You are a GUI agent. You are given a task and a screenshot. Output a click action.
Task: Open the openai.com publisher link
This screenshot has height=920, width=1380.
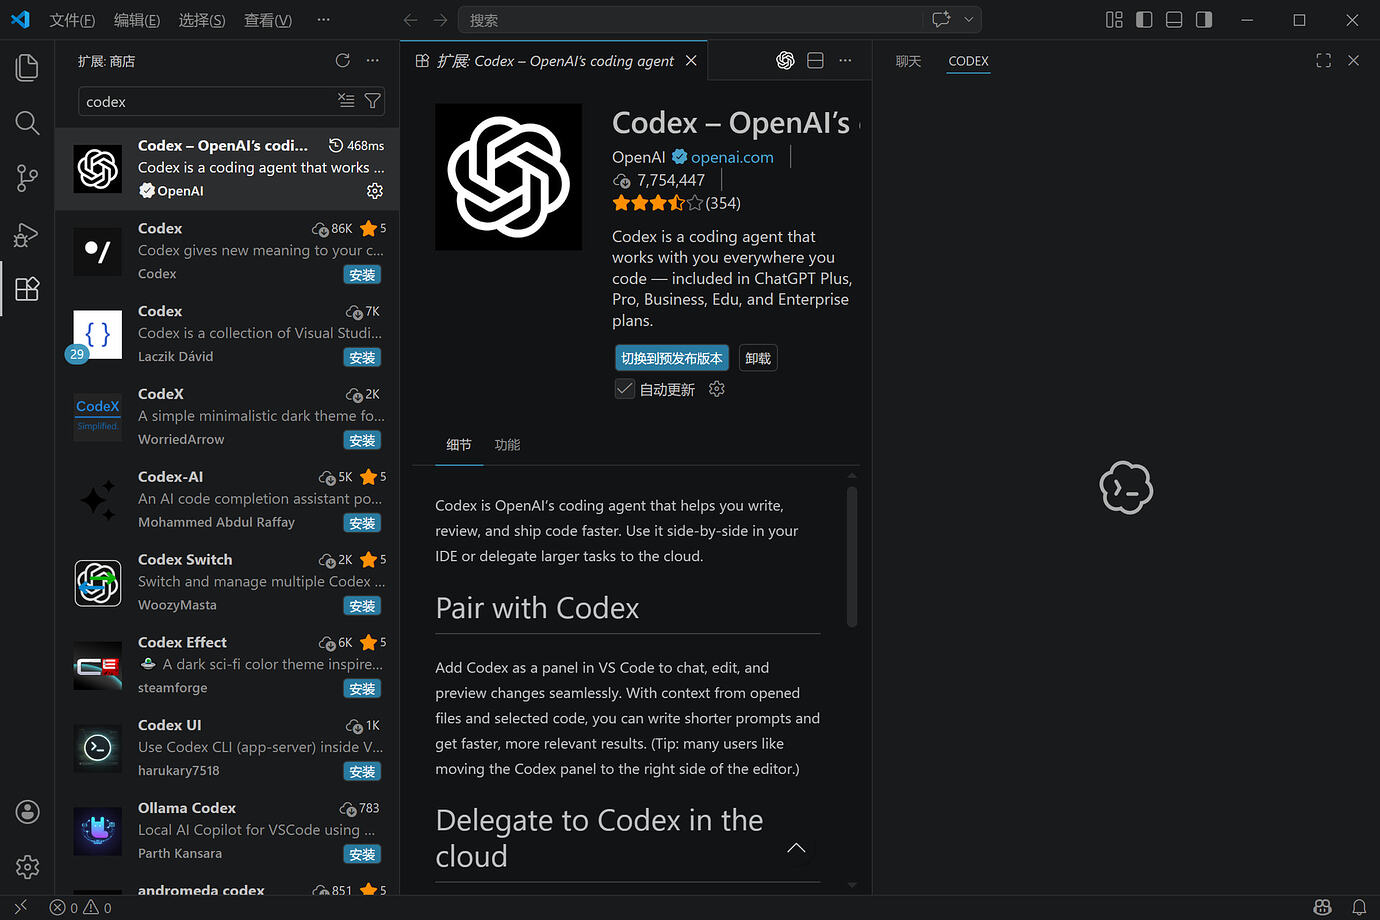(732, 157)
